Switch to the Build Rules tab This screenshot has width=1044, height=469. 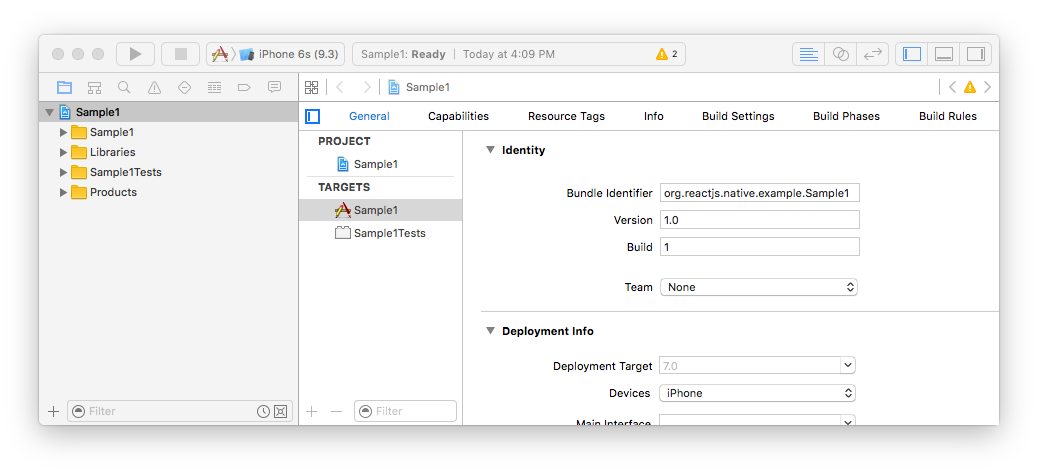948,116
